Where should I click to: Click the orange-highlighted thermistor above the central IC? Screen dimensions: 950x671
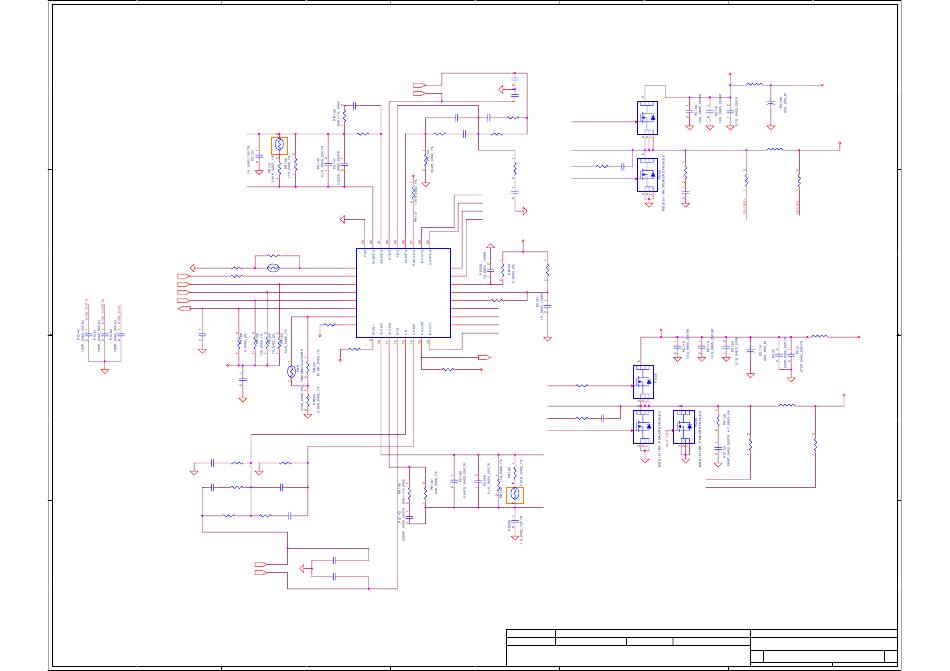coord(279,146)
